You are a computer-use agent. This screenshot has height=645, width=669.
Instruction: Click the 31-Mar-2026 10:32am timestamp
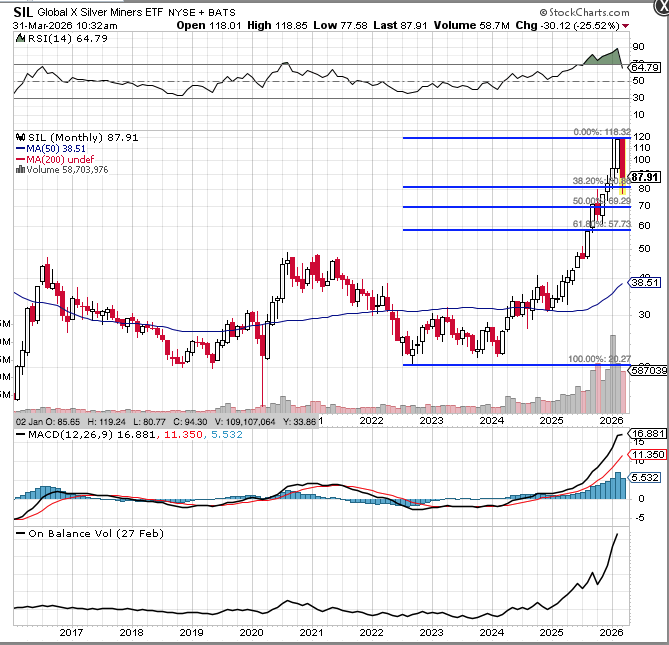pyautogui.click(x=65, y=26)
